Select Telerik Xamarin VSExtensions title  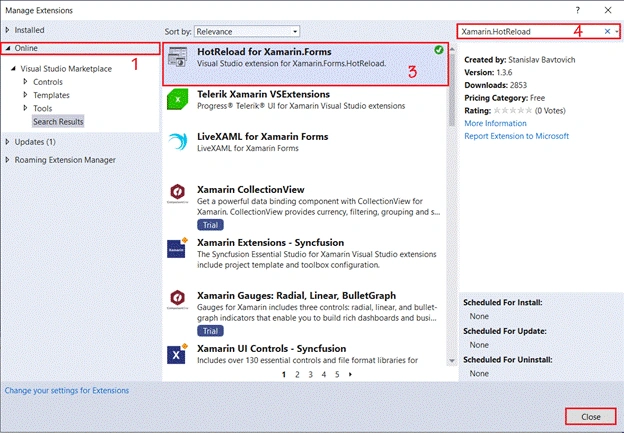tap(263, 94)
